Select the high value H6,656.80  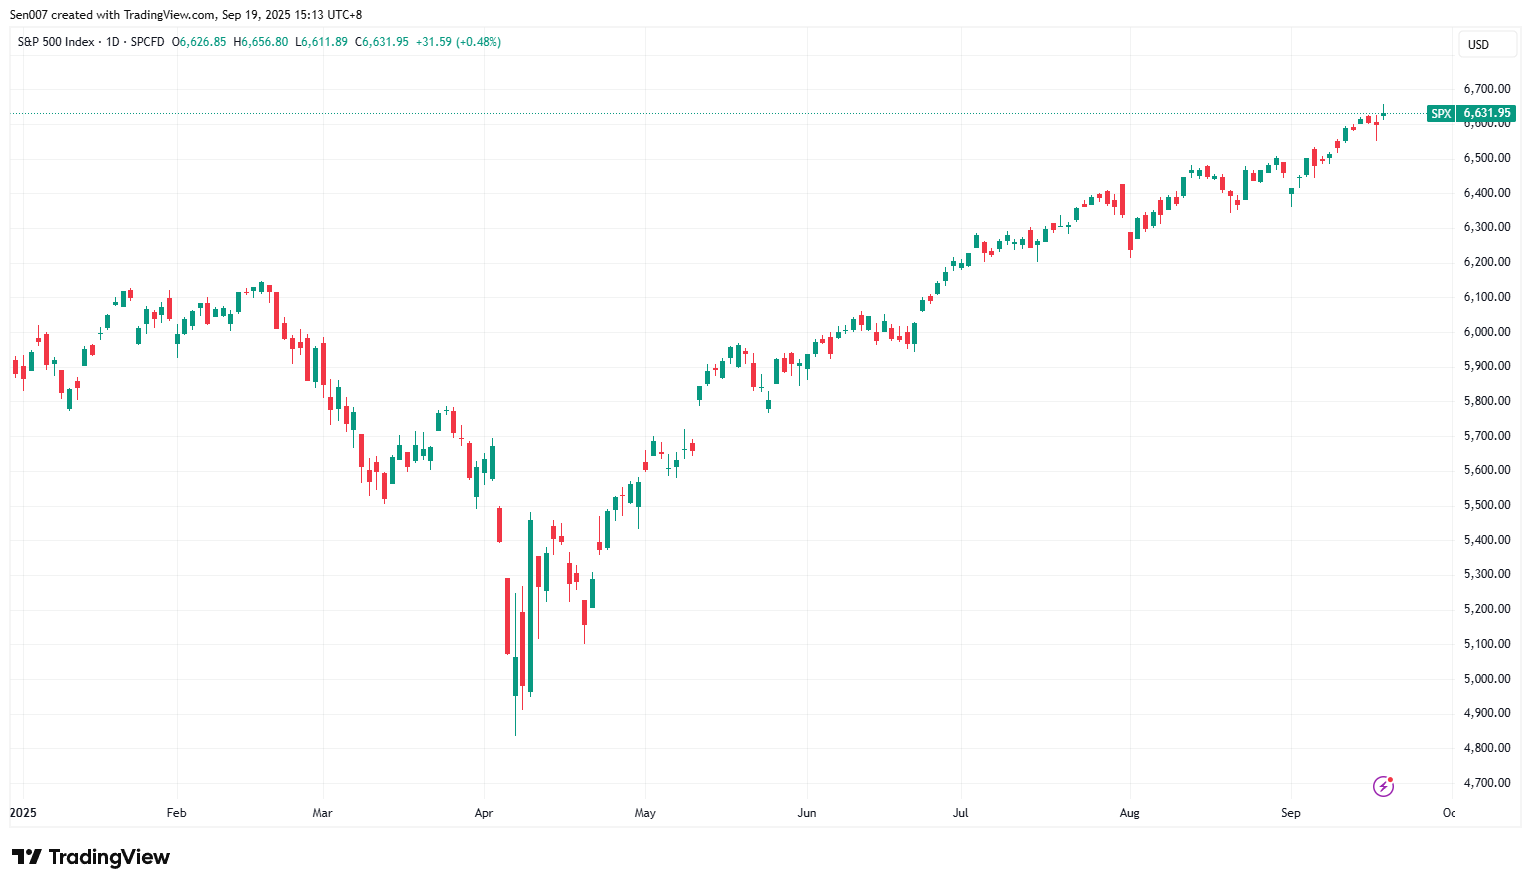pyautogui.click(x=261, y=42)
